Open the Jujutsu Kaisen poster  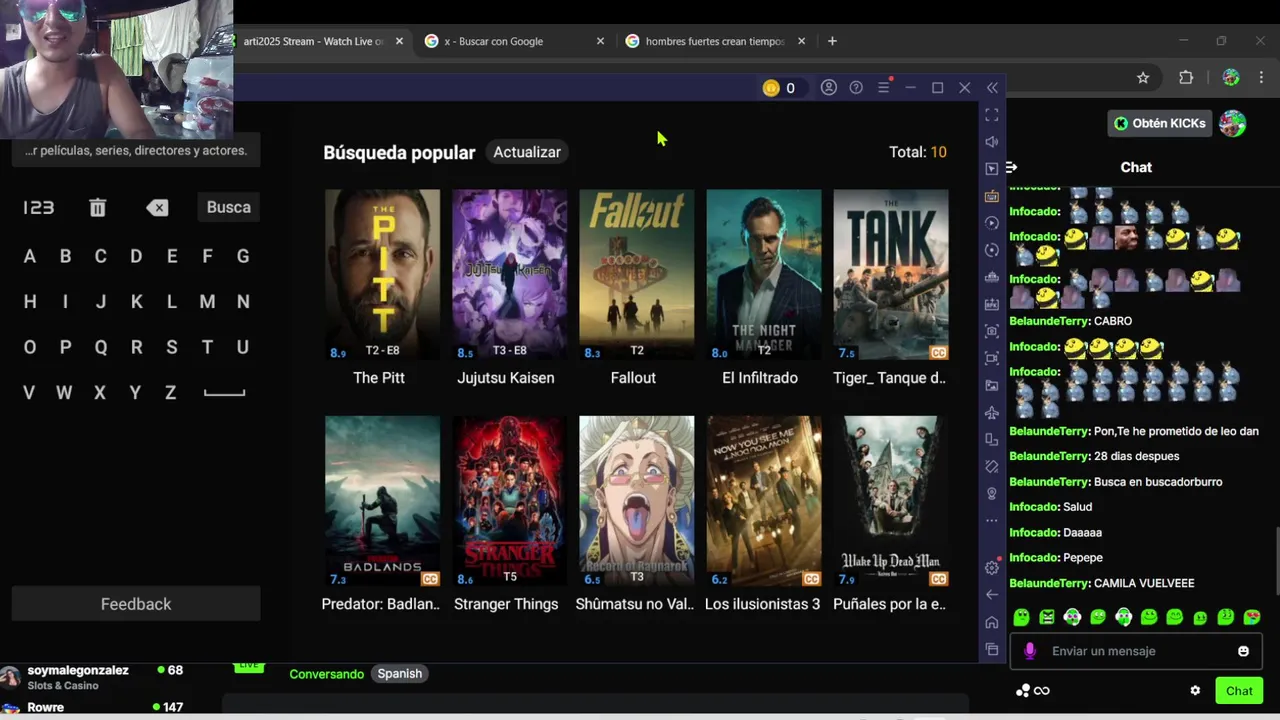tap(509, 274)
